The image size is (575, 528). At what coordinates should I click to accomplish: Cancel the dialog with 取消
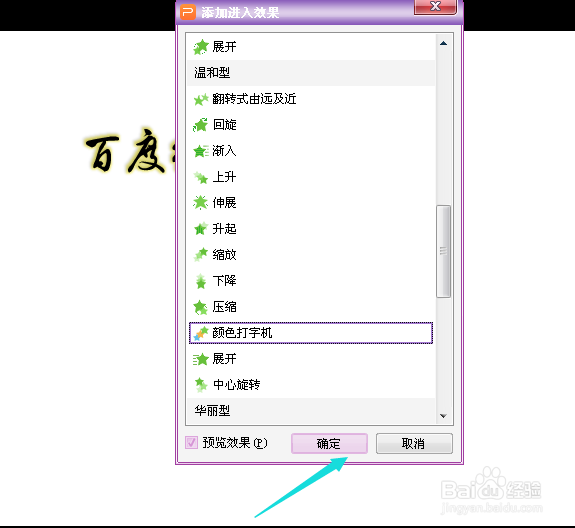[x=414, y=444]
